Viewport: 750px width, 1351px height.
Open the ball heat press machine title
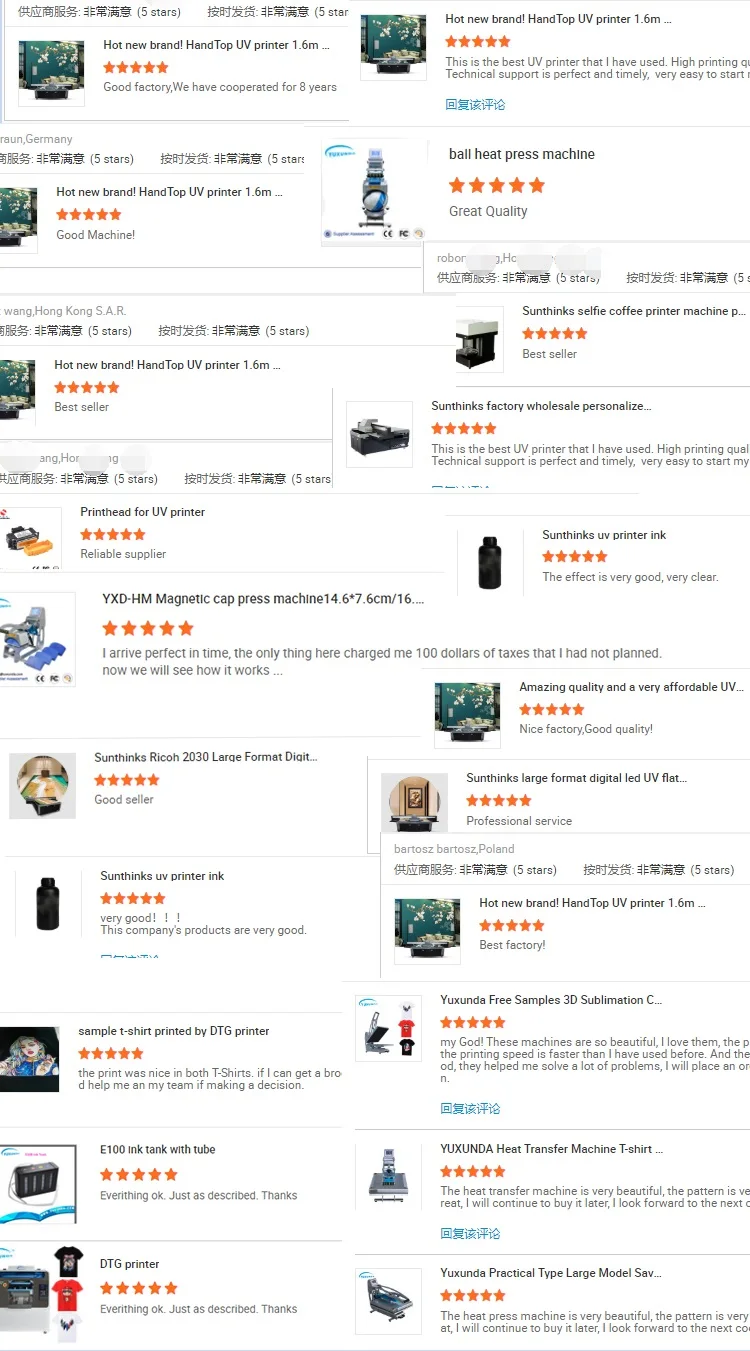(x=522, y=154)
